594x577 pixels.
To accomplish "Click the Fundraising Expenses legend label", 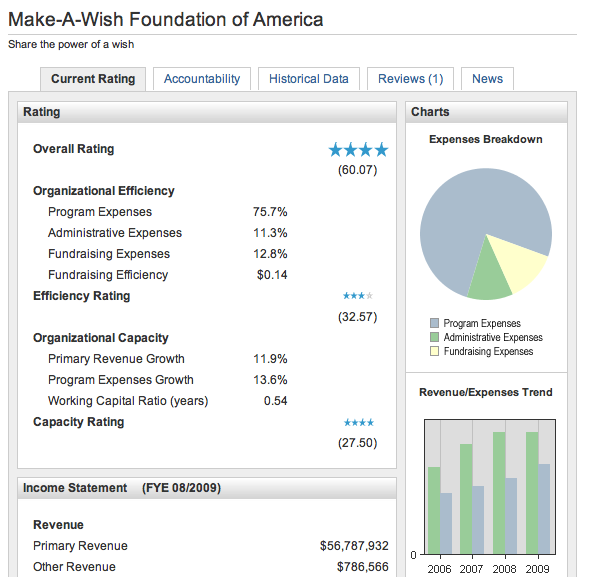I will 488,352.
